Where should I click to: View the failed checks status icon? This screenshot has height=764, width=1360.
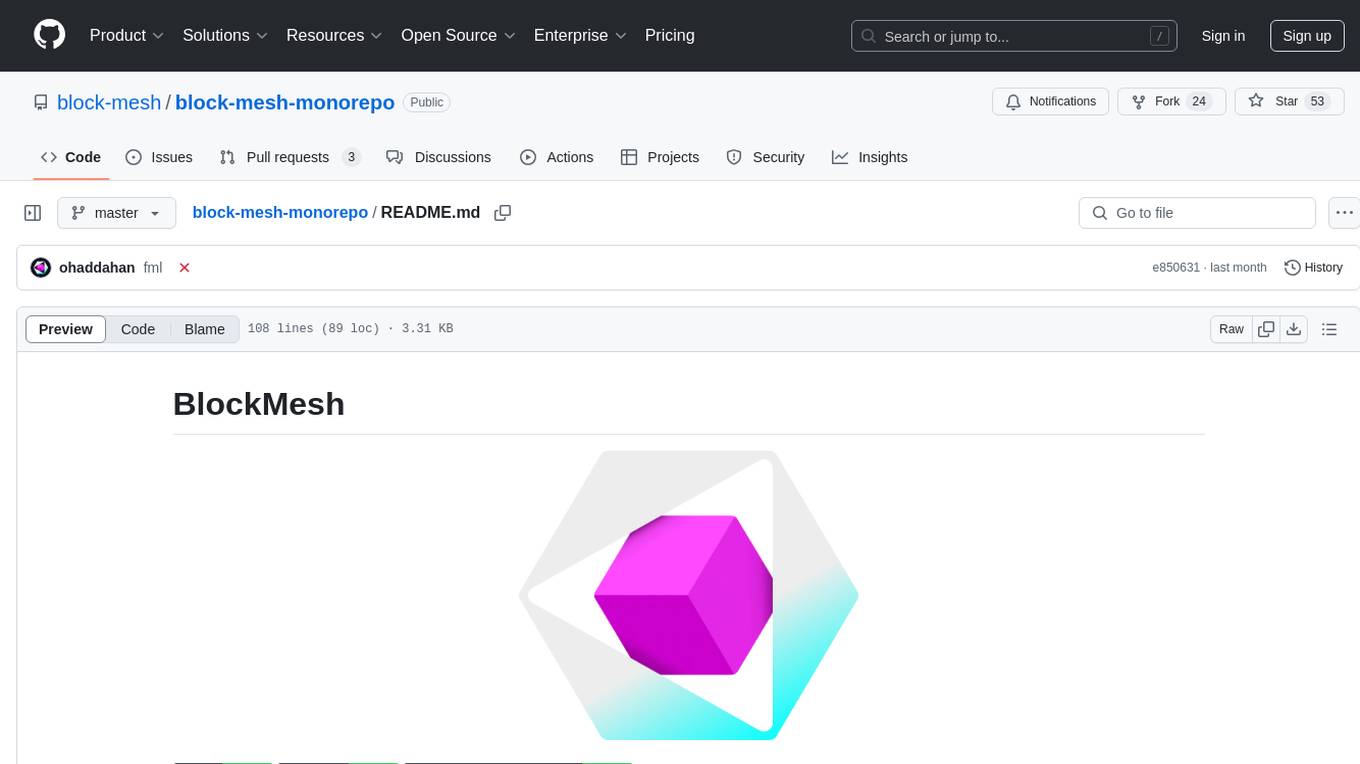pyautogui.click(x=184, y=268)
